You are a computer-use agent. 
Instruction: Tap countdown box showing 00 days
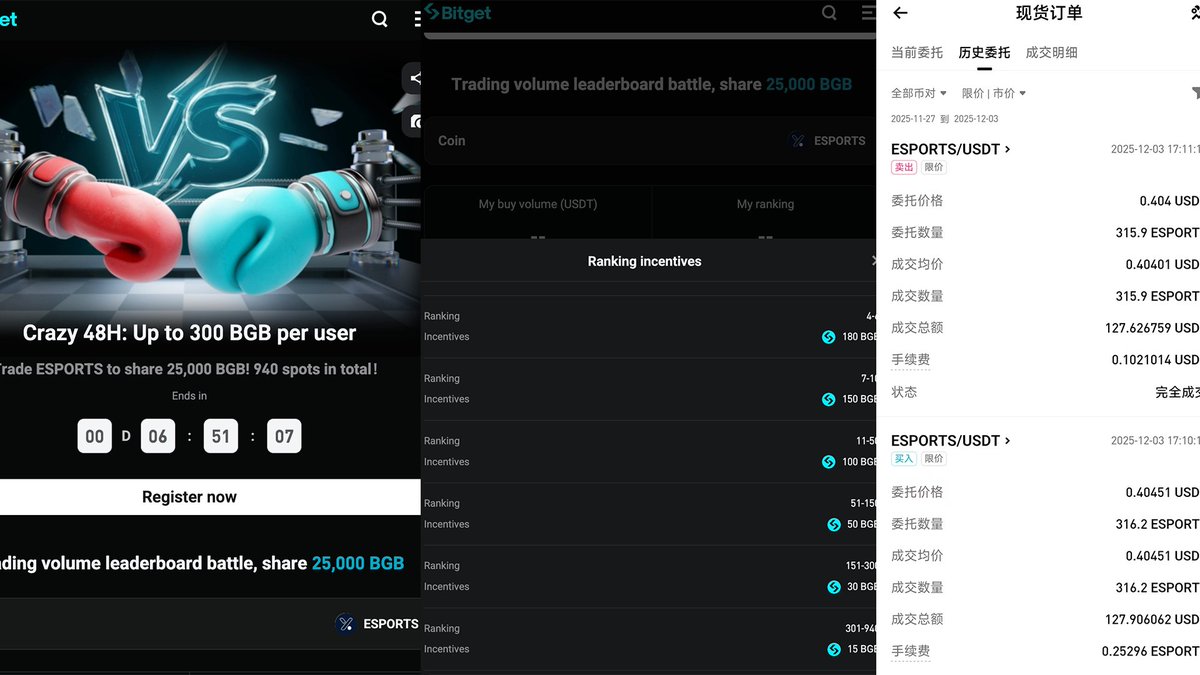[x=94, y=436]
